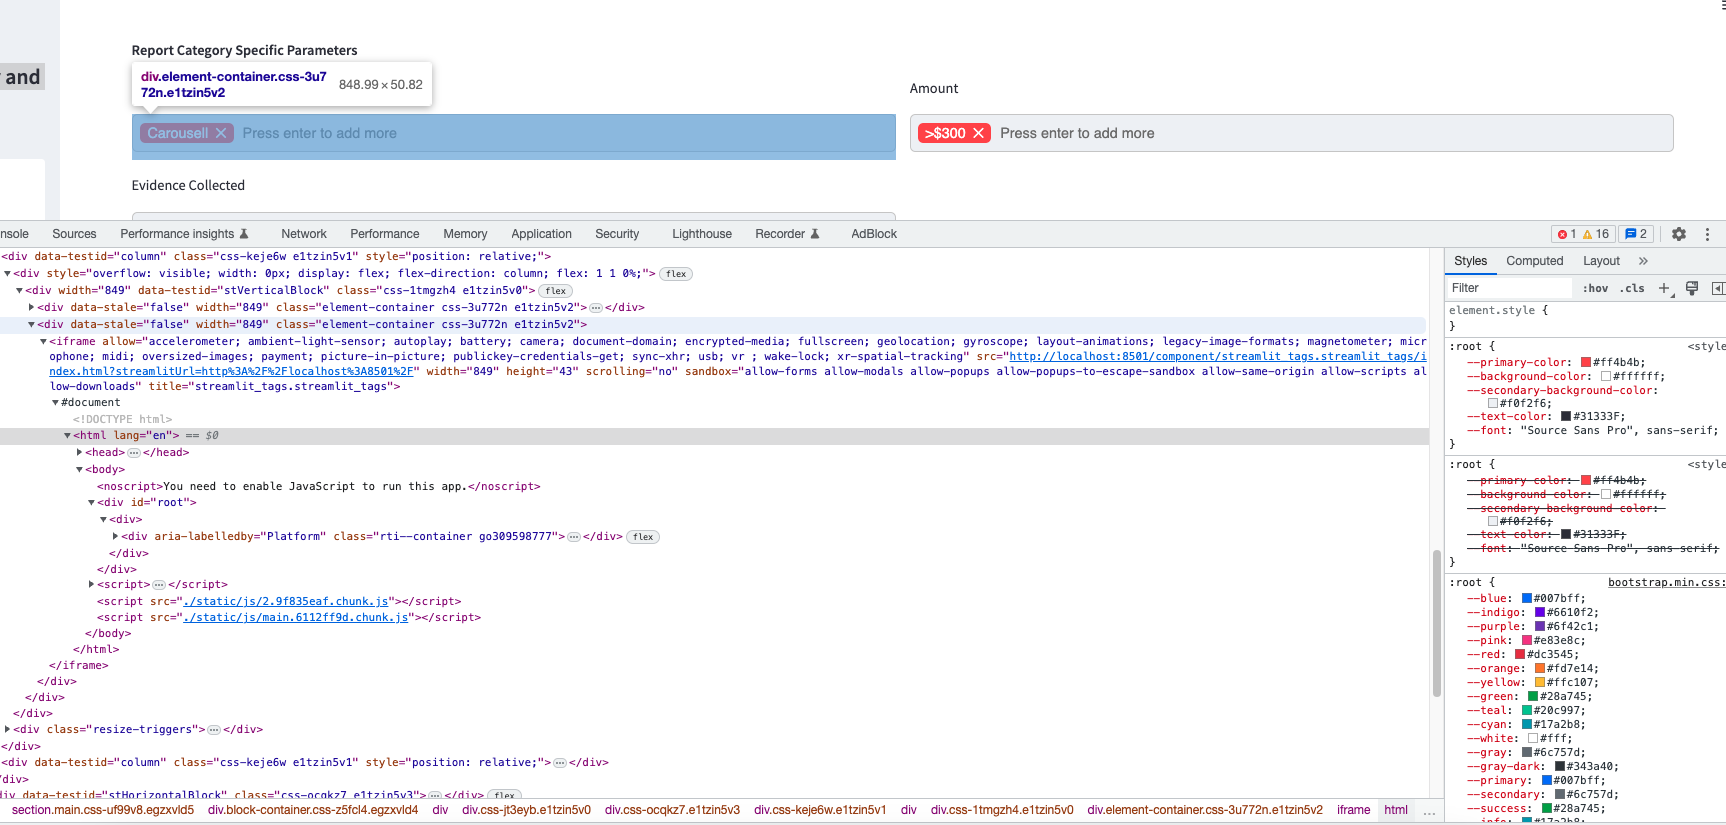The width and height of the screenshot is (1726, 825).
Task: Open the Security tab
Action: [617, 234]
